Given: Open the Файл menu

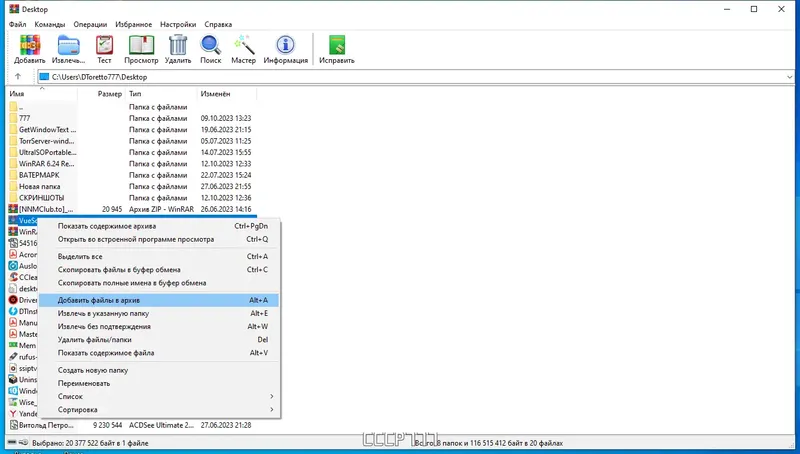Looking at the screenshot, I should [18, 24].
